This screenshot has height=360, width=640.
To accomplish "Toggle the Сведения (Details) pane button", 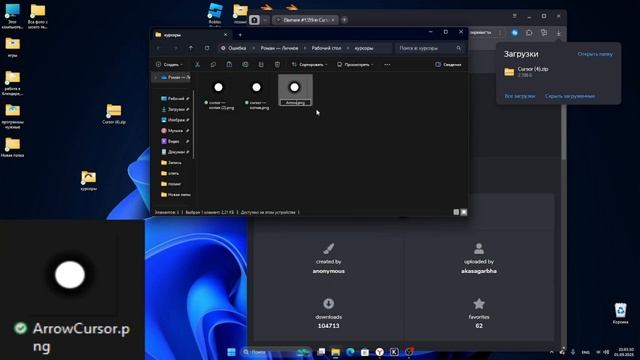I will (x=448, y=64).
